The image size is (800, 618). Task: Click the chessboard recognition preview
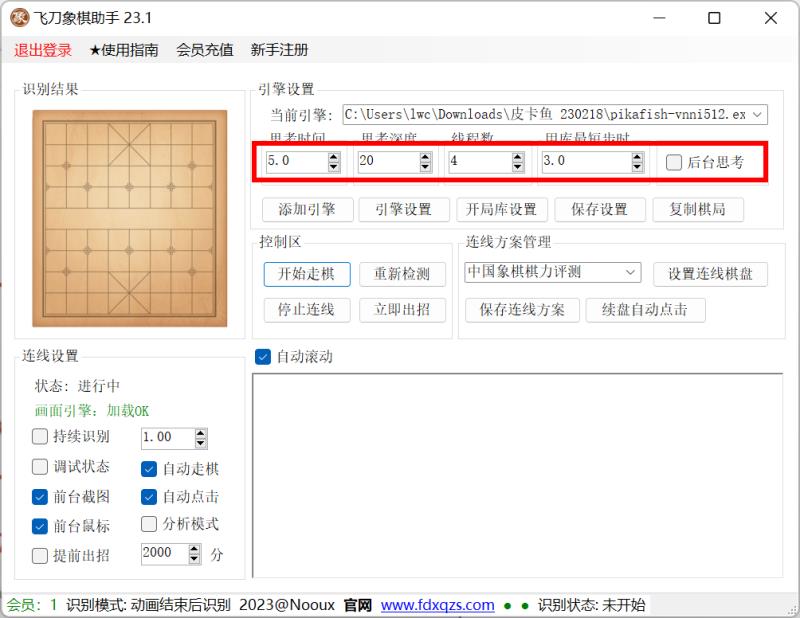click(129, 218)
